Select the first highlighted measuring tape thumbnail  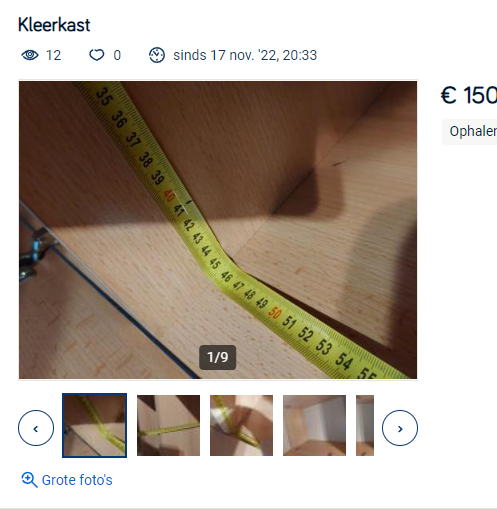tap(95, 425)
